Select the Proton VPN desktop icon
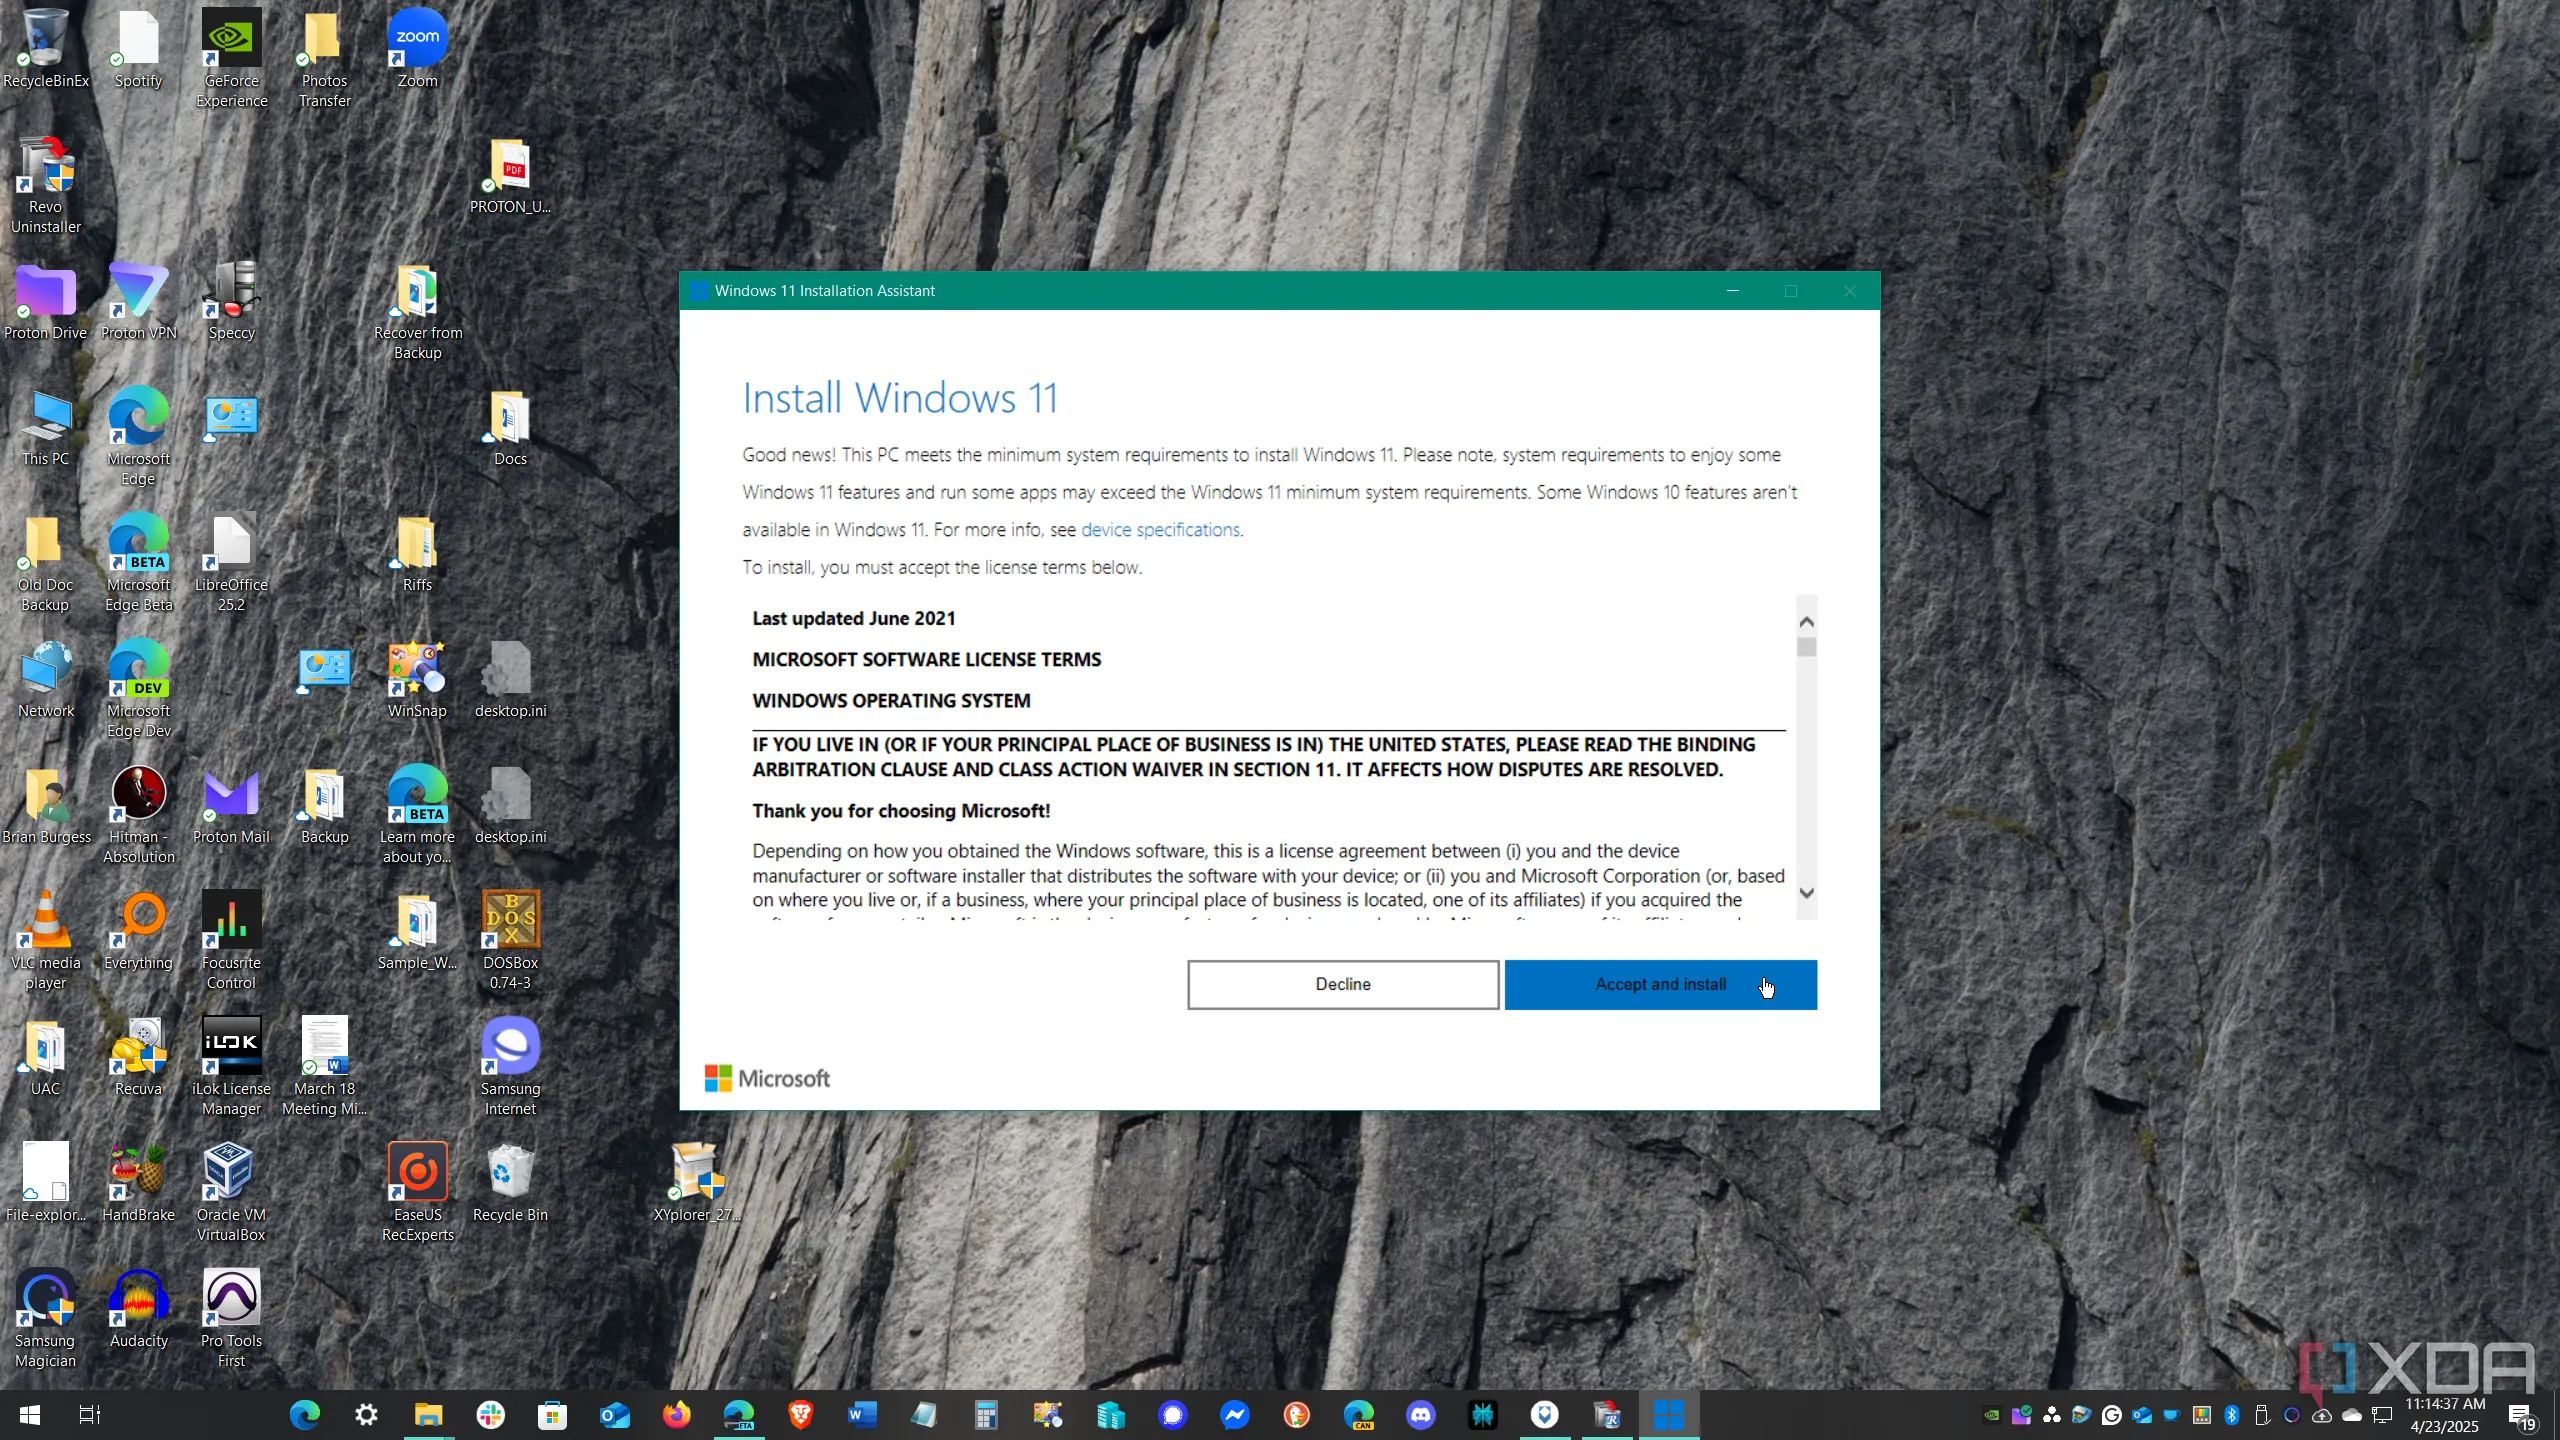The width and height of the screenshot is (2560, 1440). [x=138, y=300]
